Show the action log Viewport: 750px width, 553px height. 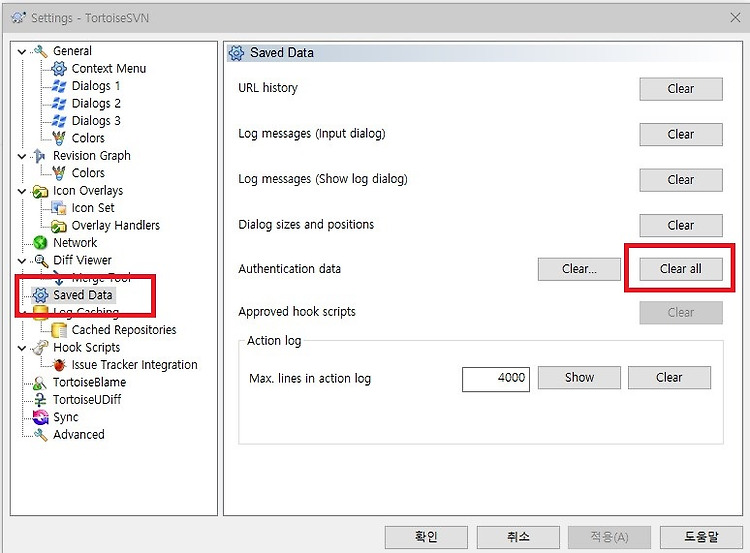(579, 378)
